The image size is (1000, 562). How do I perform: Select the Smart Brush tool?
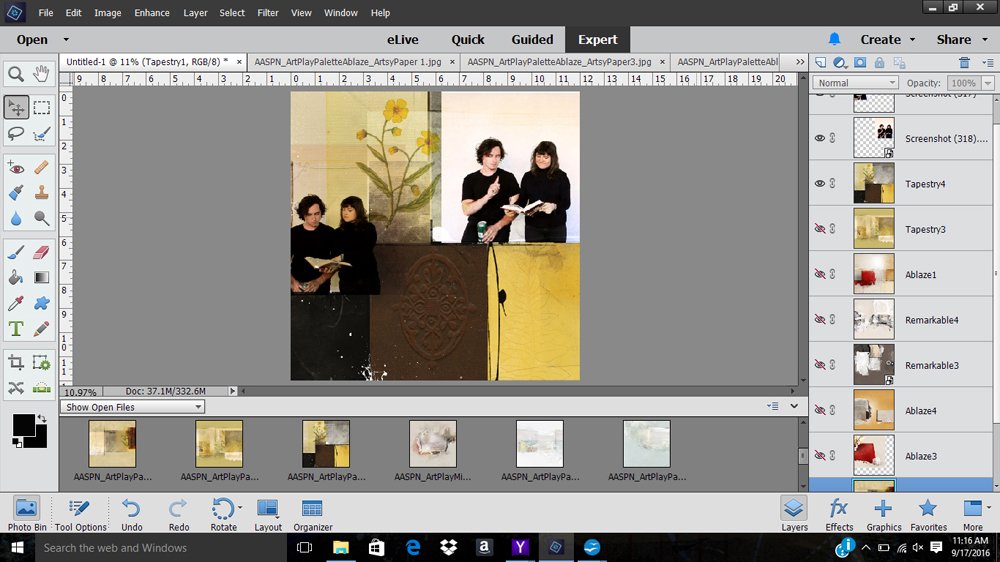pos(16,193)
